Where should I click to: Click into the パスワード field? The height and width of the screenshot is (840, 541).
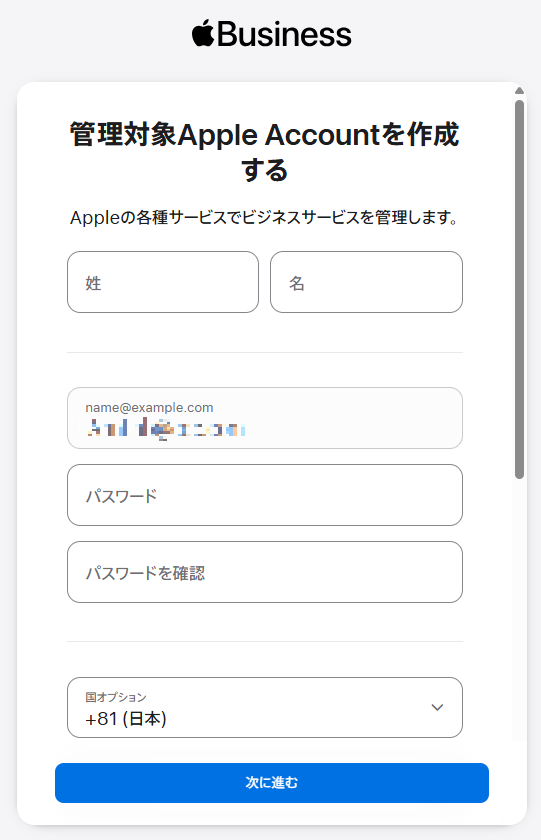tap(265, 495)
